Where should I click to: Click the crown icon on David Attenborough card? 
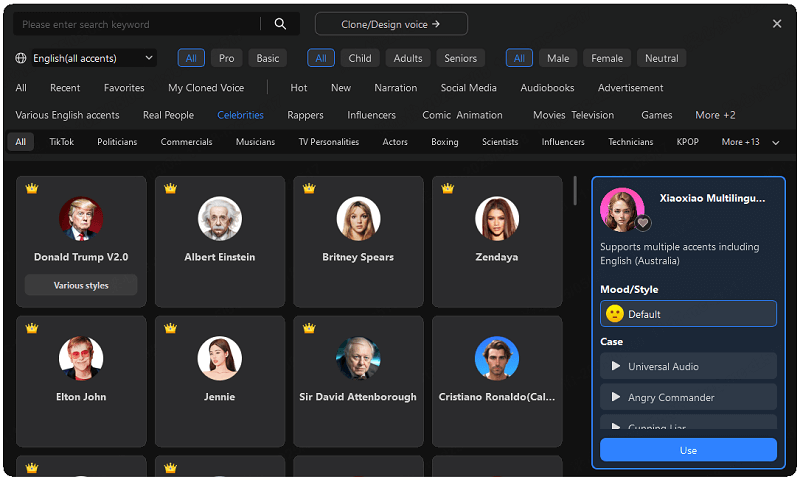pos(309,328)
